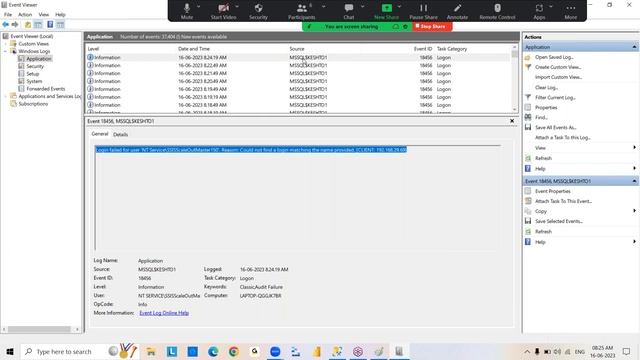Click Save All Events As action
The image size is (640, 360).
[x=556, y=127]
